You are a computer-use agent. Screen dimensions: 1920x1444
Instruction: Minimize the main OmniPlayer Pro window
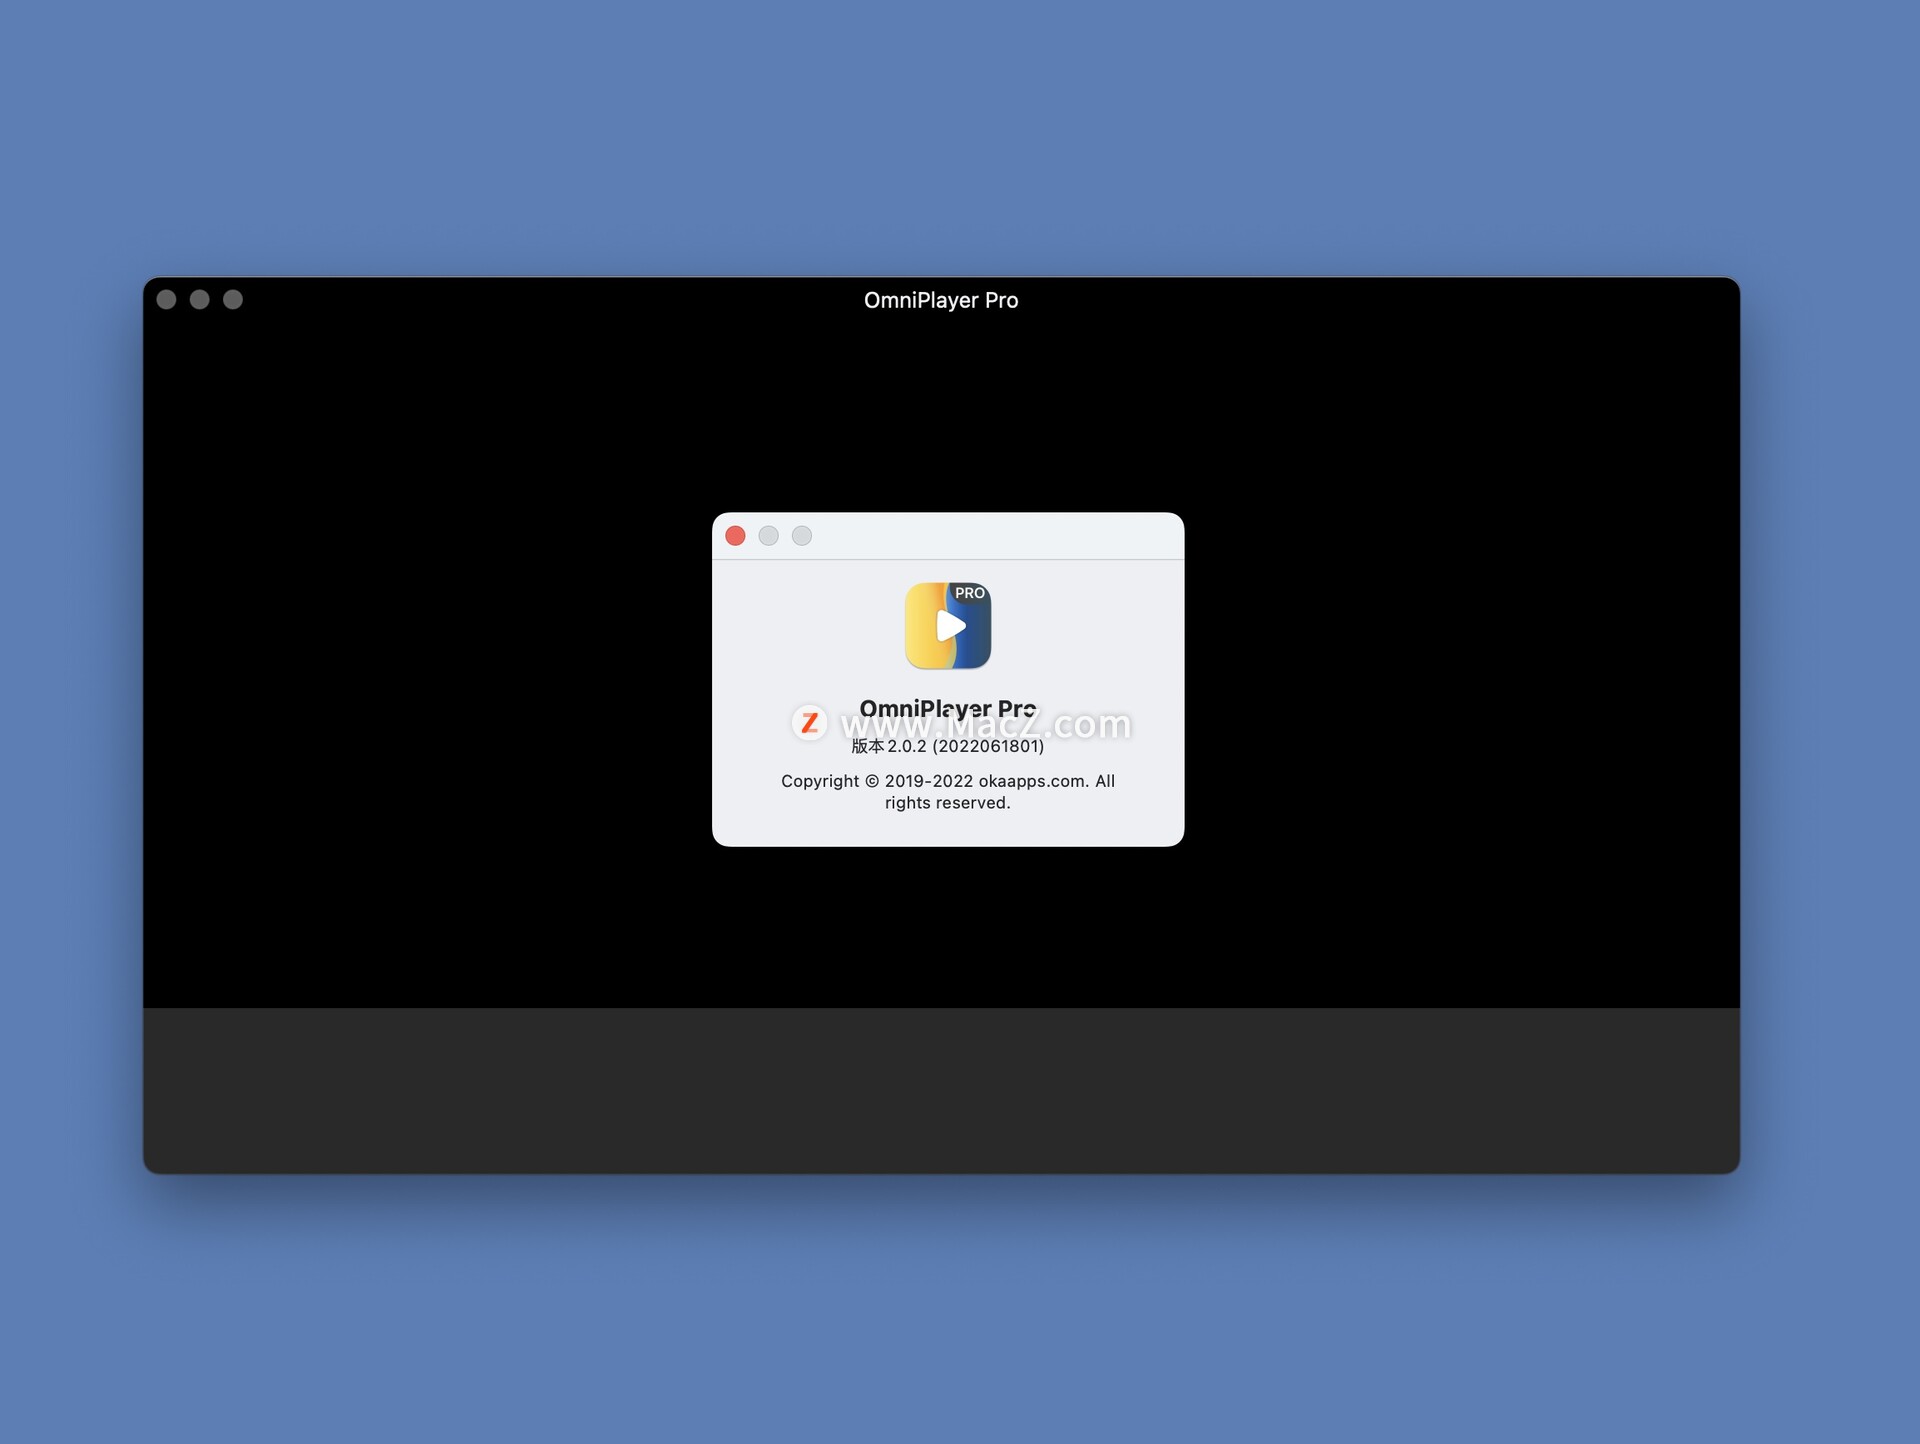[200, 300]
